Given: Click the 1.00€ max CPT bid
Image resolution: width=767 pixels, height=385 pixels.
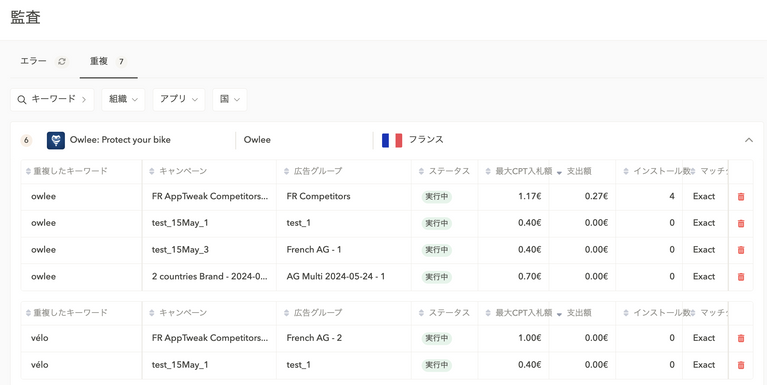Looking at the screenshot, I should [530, 338].
